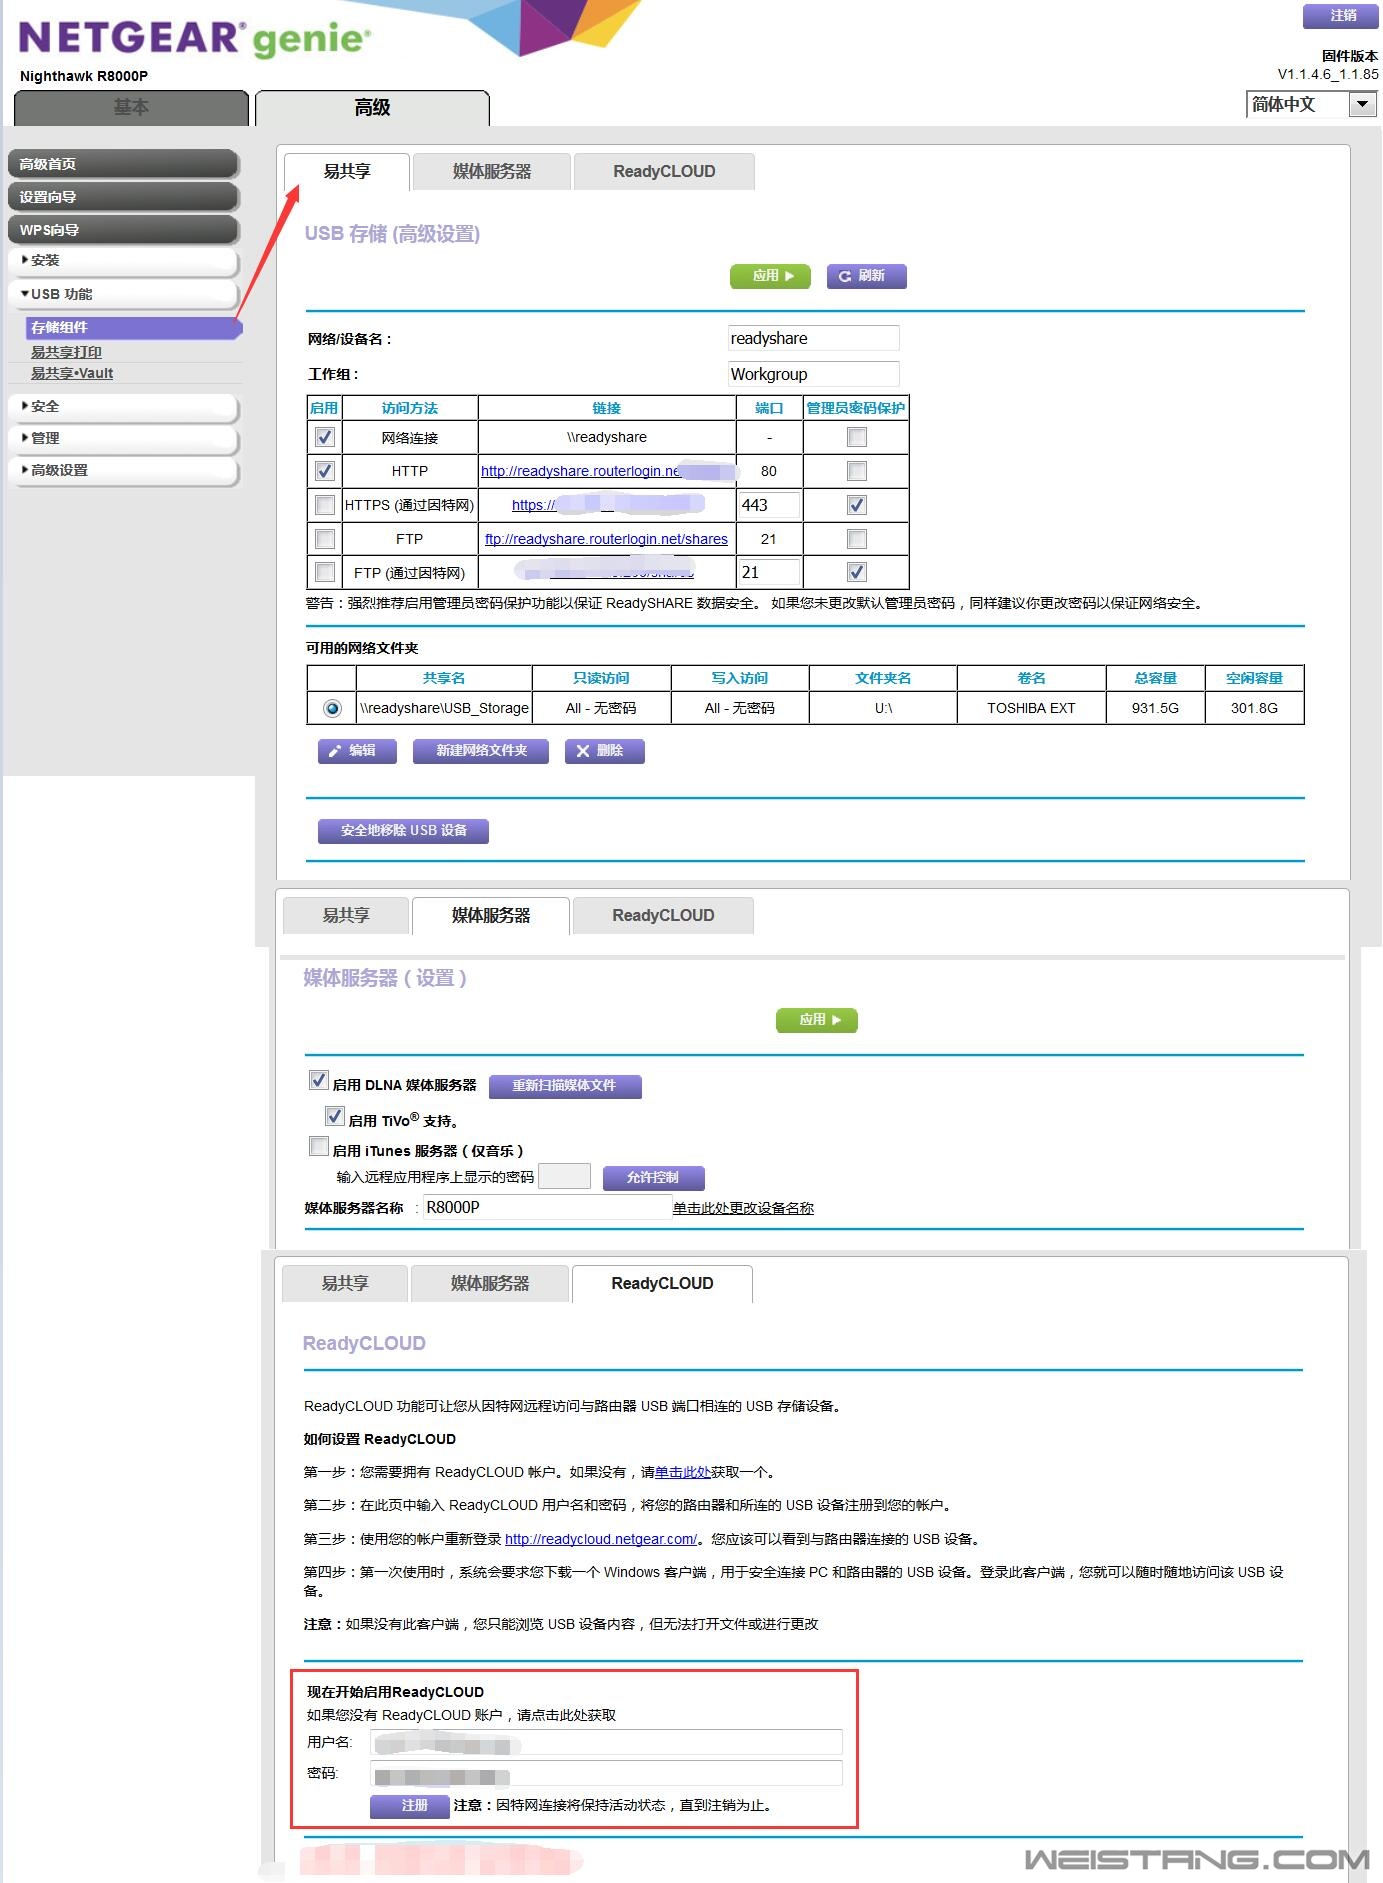The image size is (1383, 1883).
Task: Click the FTP internet port 21 field
Action: pyautogui.click(x=769, y=572)
